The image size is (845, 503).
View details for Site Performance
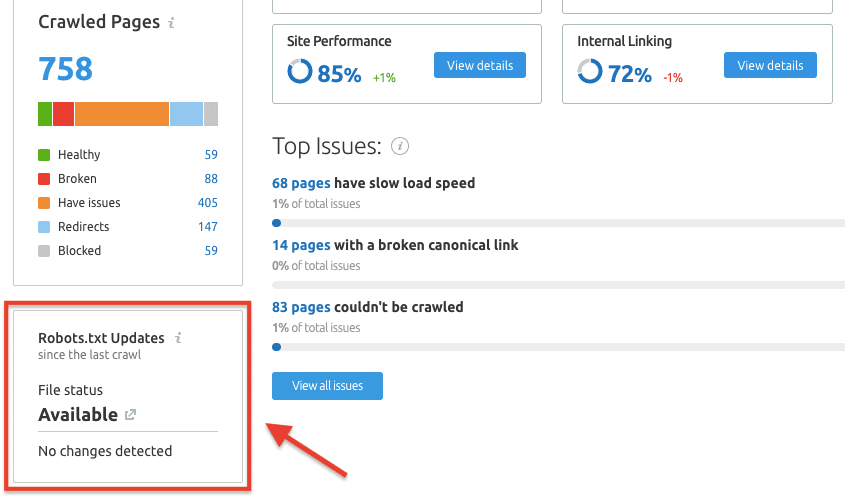(480, 66)
